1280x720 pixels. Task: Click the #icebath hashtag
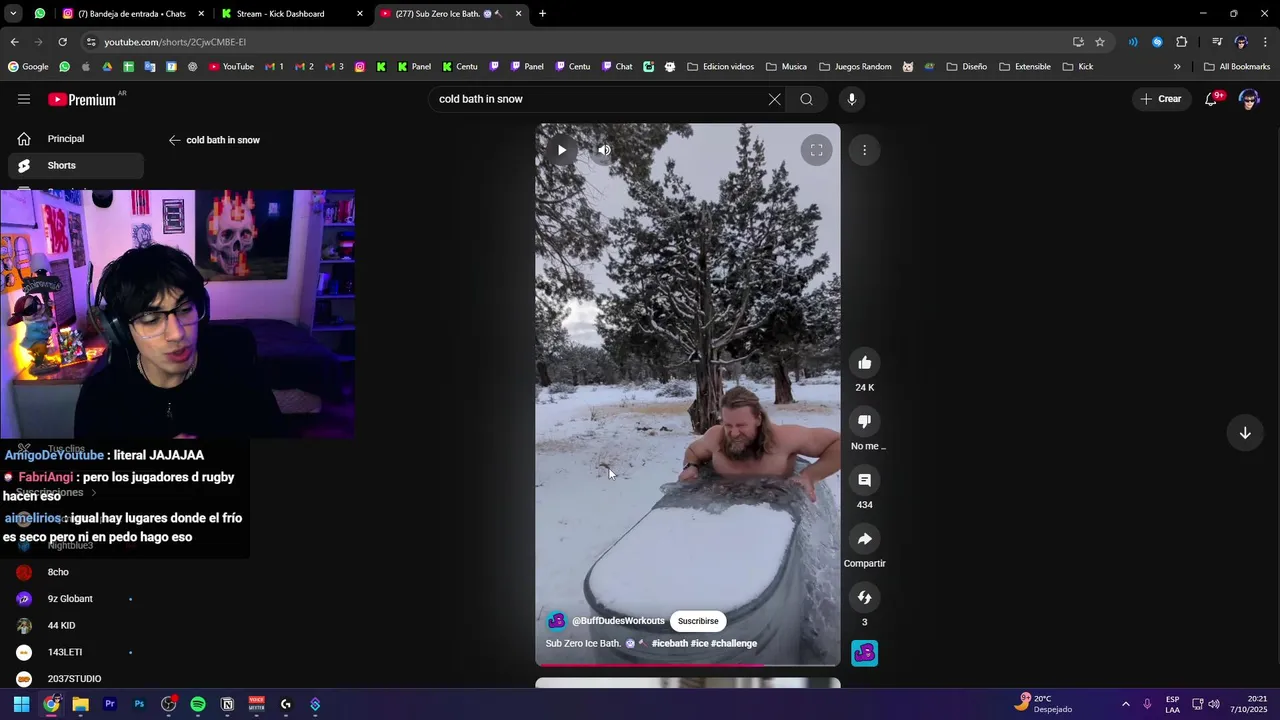[x=669, y=643]
